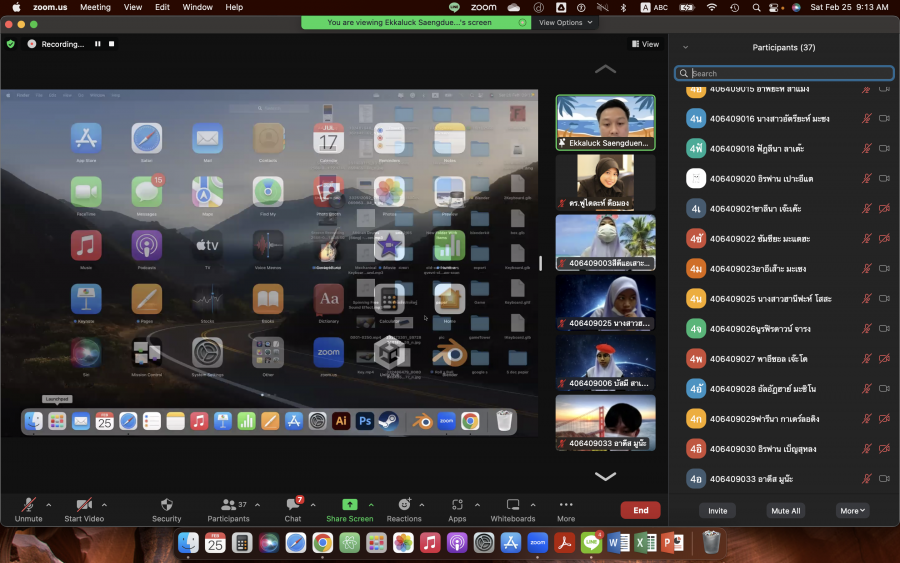
Task: Open the Chat icon with badge
Action: click(x=293, y=506)
